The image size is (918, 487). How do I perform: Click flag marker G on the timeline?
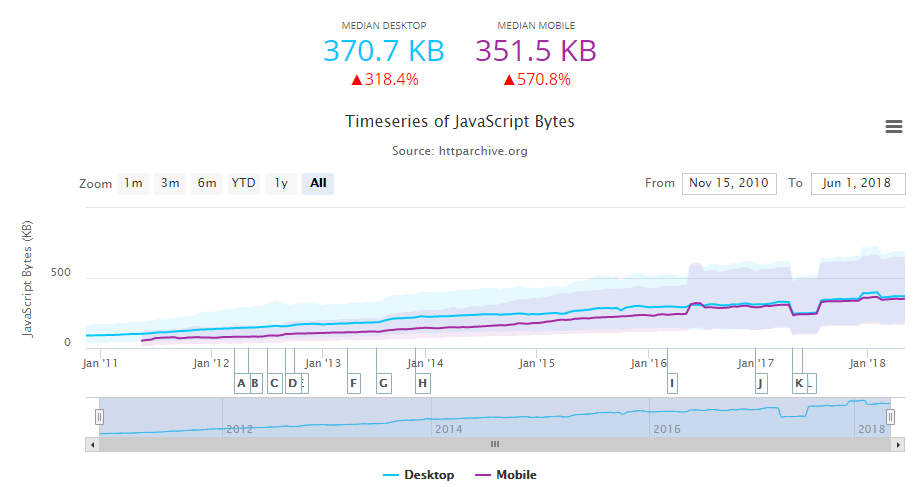pyautogui.click(x=383, y=383)
